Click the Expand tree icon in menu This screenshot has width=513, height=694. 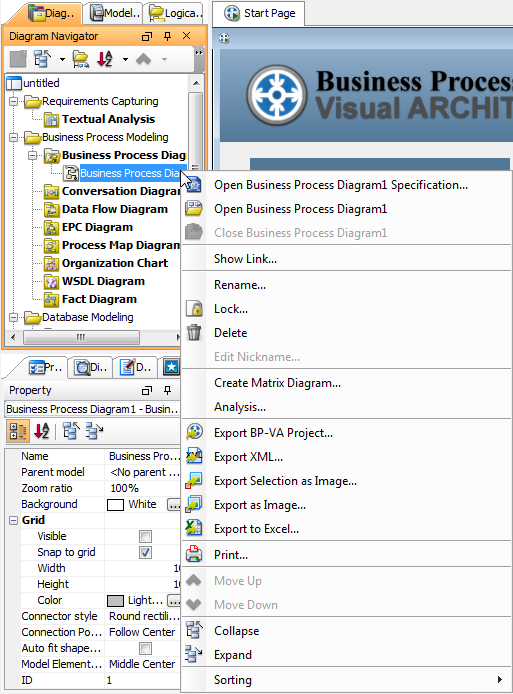pyautogui.click(x=194, y=654)
